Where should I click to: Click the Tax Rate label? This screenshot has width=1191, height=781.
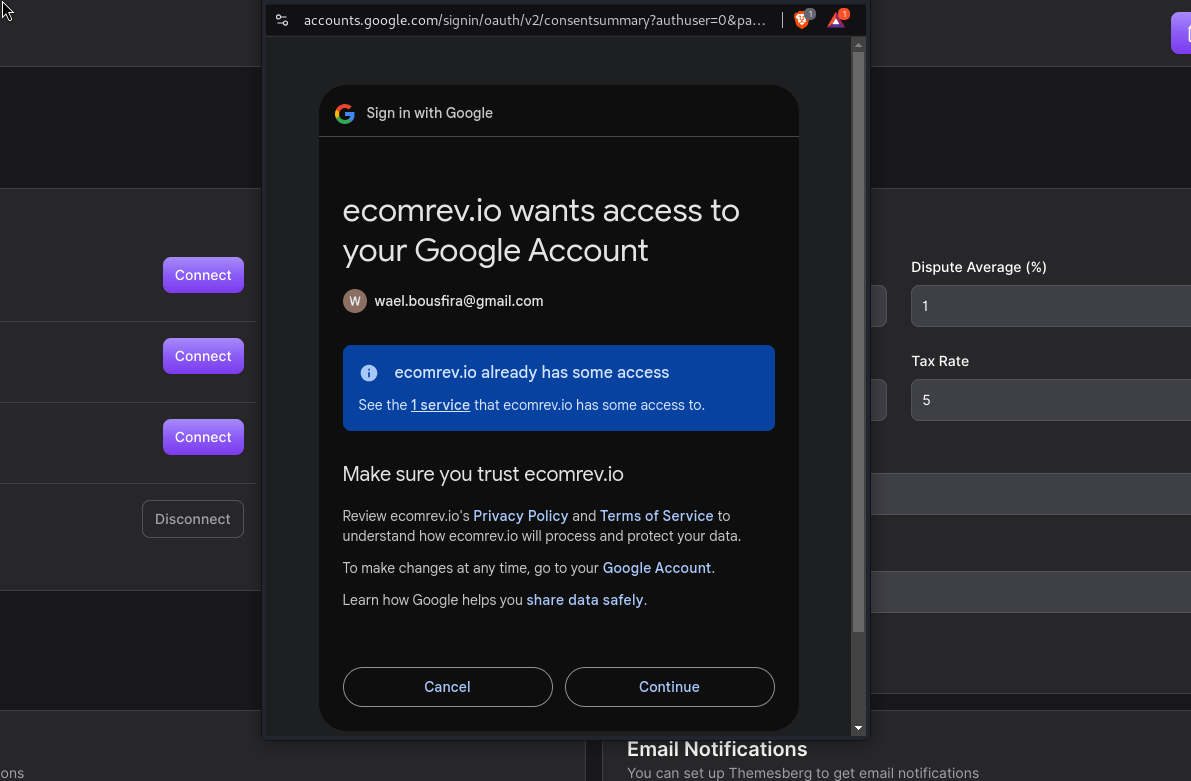click(x=940, y=361)
